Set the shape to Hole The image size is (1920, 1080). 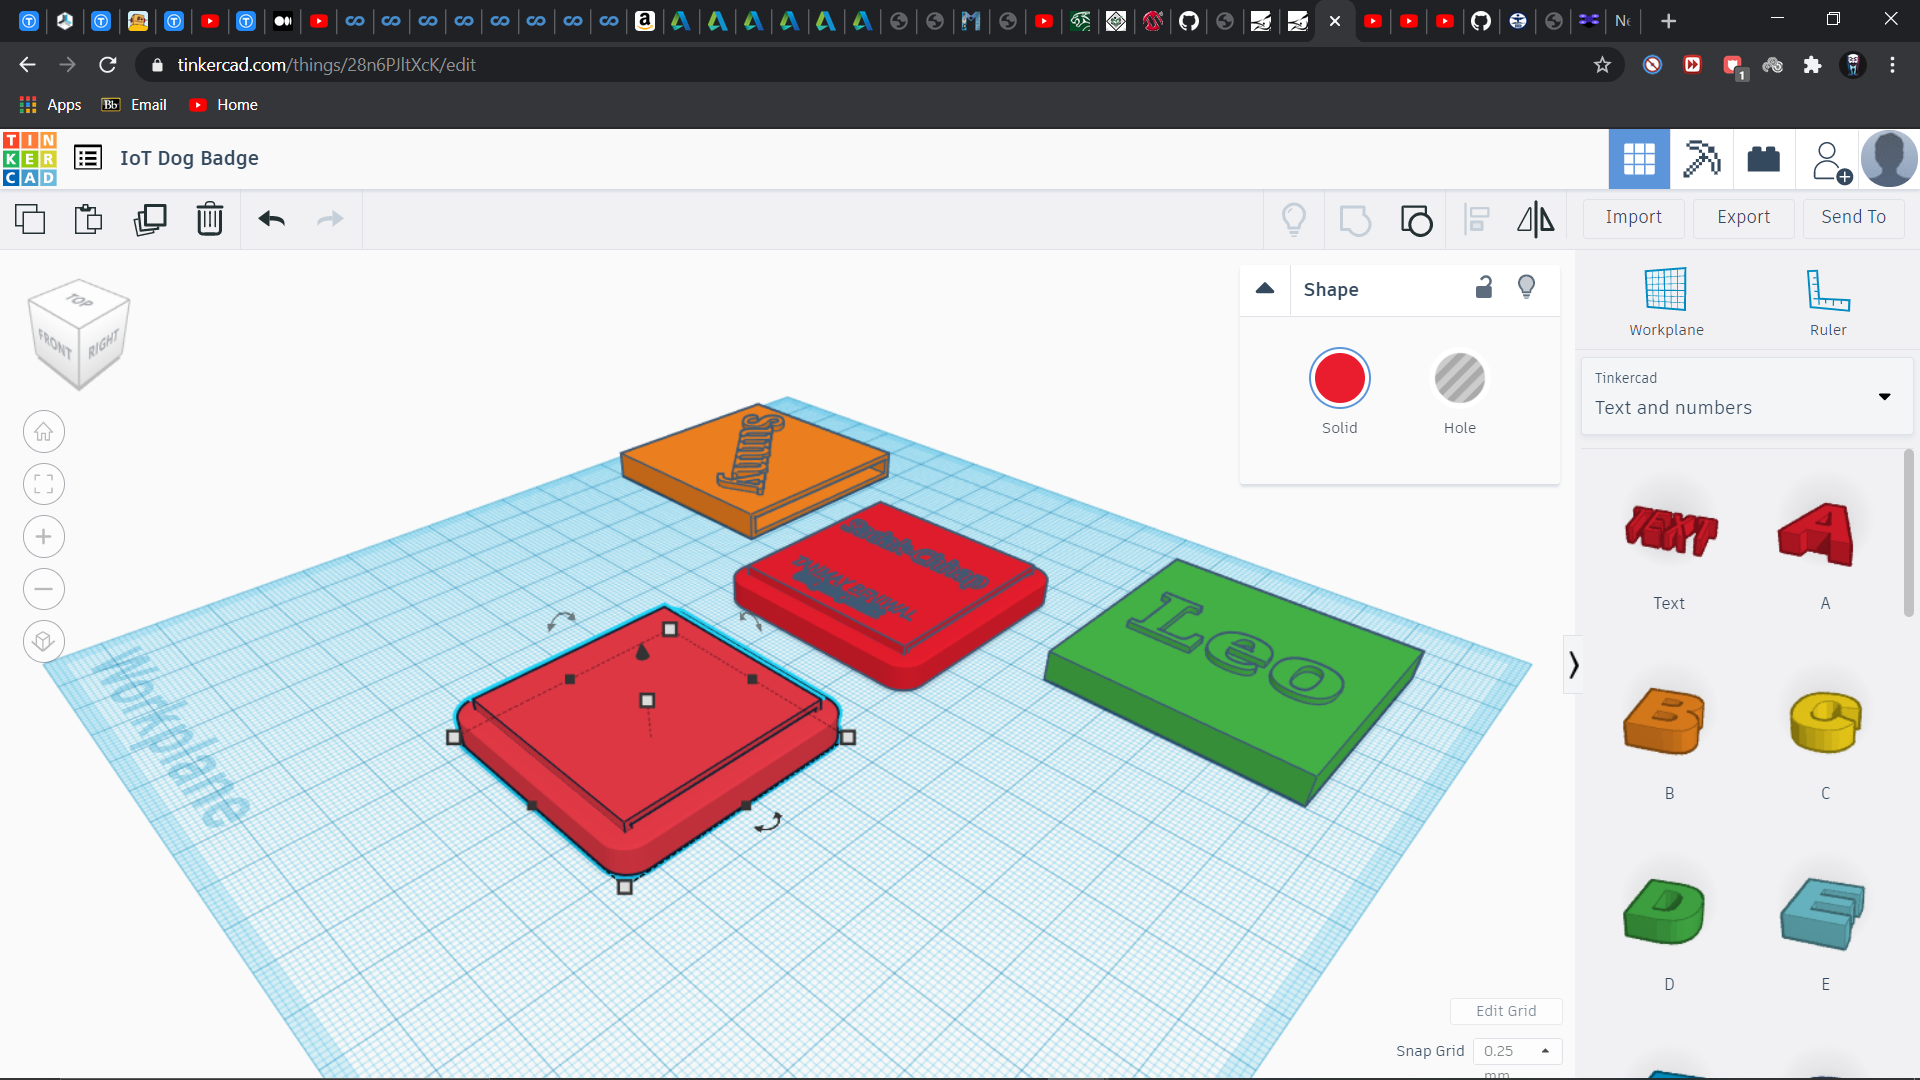1459,380
